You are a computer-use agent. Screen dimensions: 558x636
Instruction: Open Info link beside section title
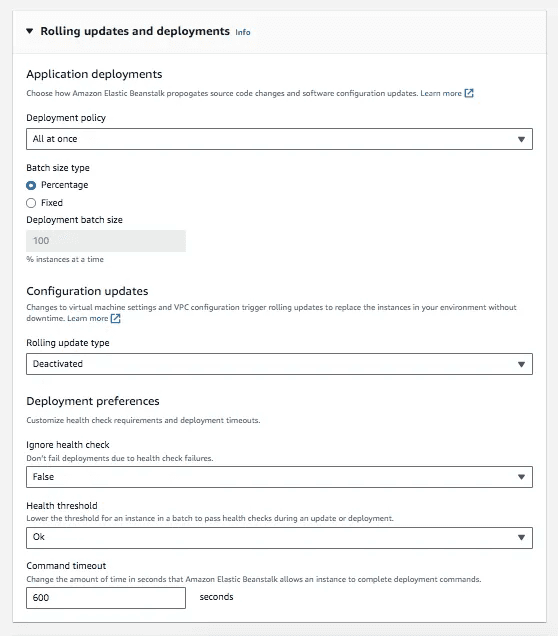(243, 32)
